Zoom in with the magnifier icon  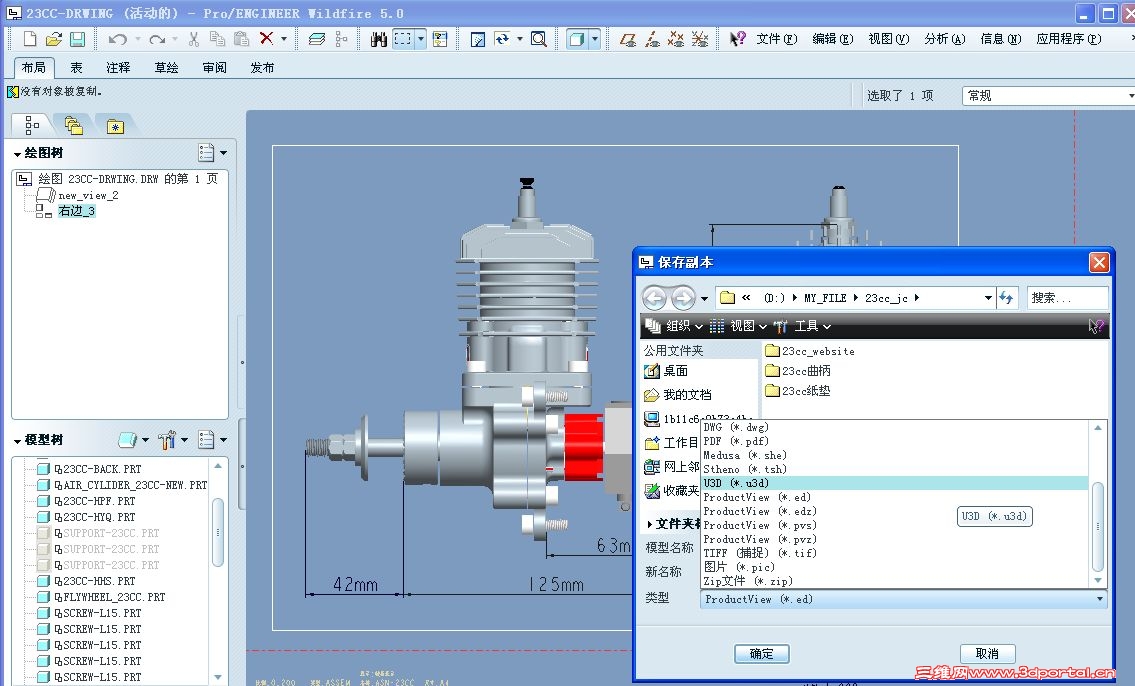point(539,39)
